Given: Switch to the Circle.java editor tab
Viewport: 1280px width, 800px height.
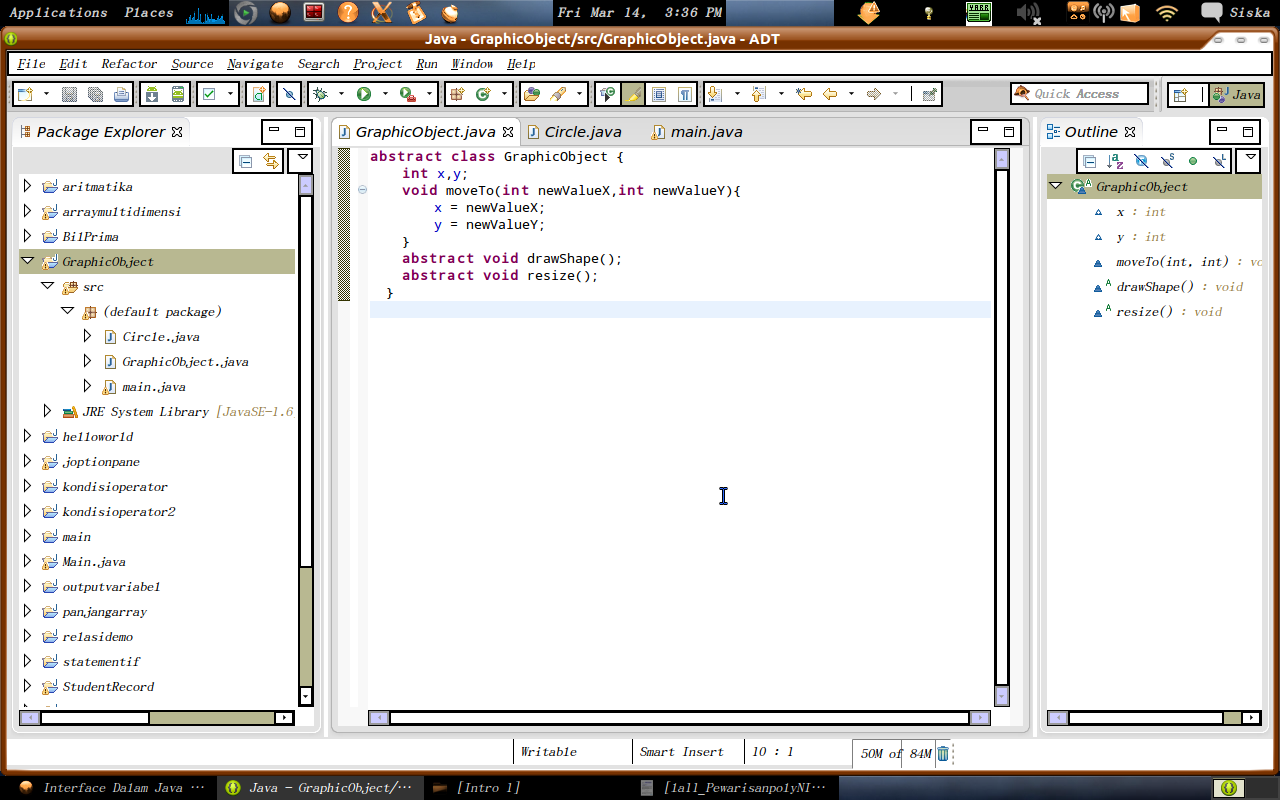Looking at the screenshot, I should point(582,131).
